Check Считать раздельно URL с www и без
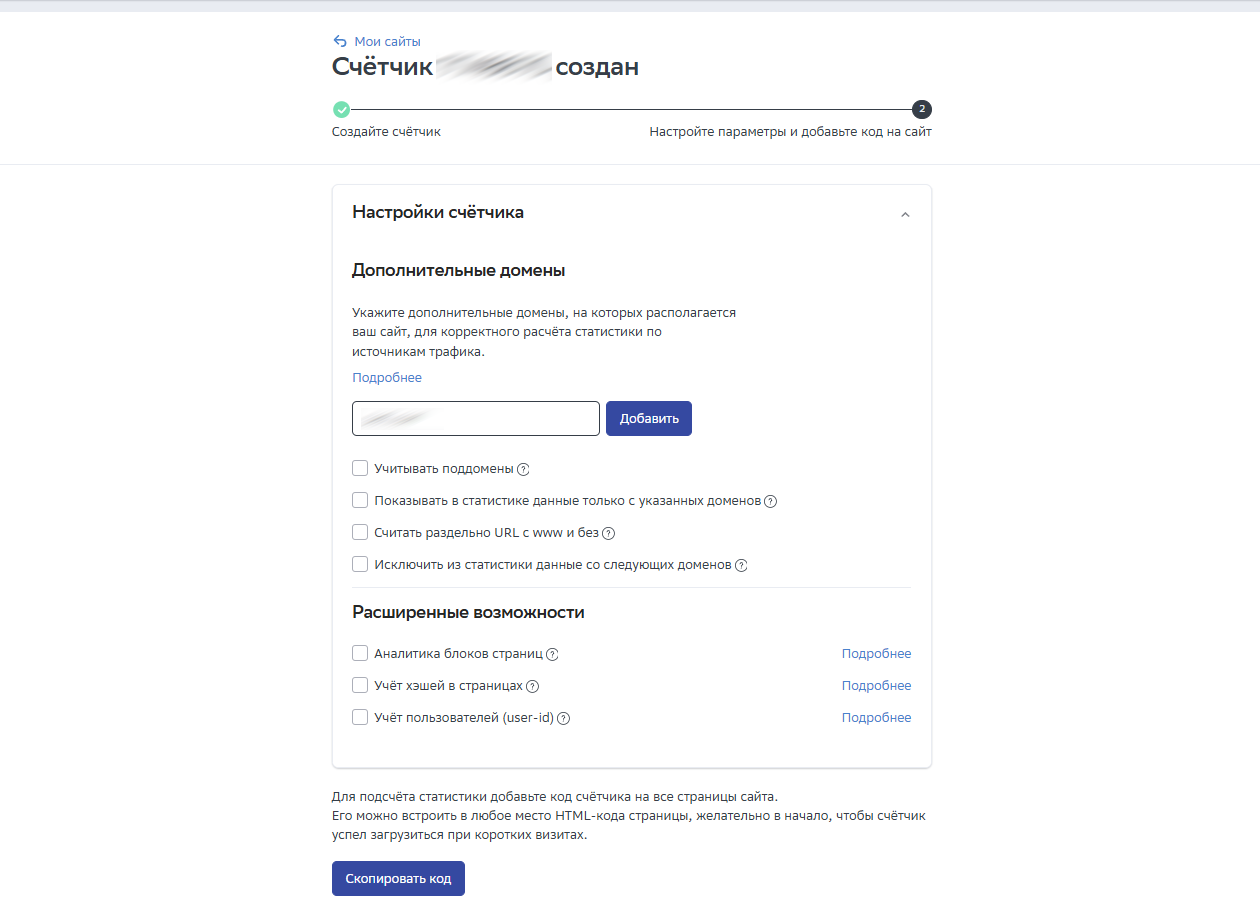Screen dimensions: 1260x907 pos(360,531)
